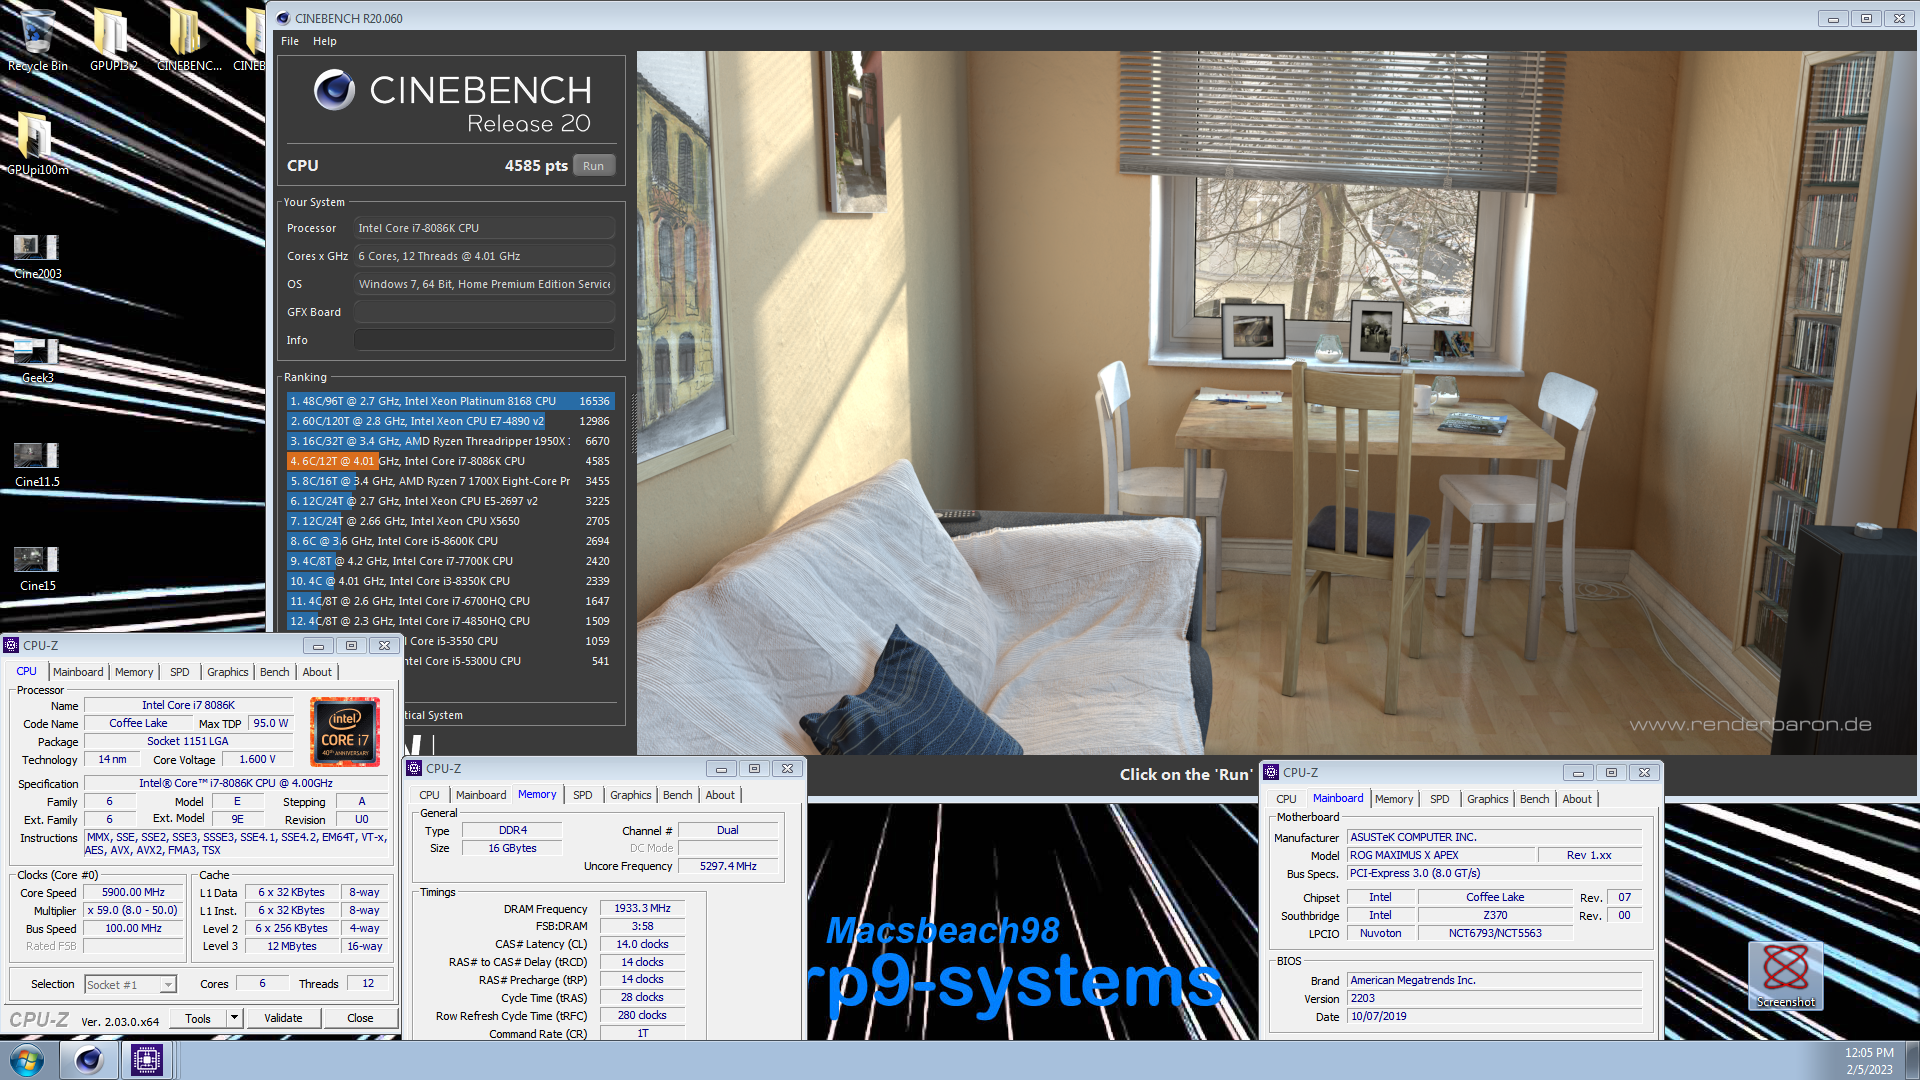Image resolution: width=1920 pixels, height=1080 pixels.
Task: Select ranking entry Core i5-8600K
Action: tap(450, 541)
